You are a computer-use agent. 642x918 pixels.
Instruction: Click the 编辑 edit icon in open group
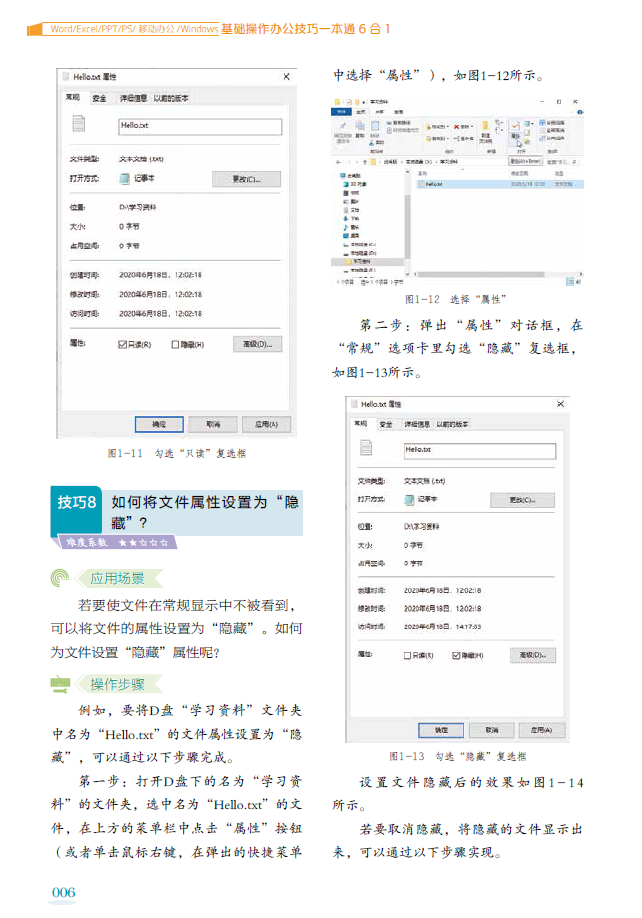[527, 132]
